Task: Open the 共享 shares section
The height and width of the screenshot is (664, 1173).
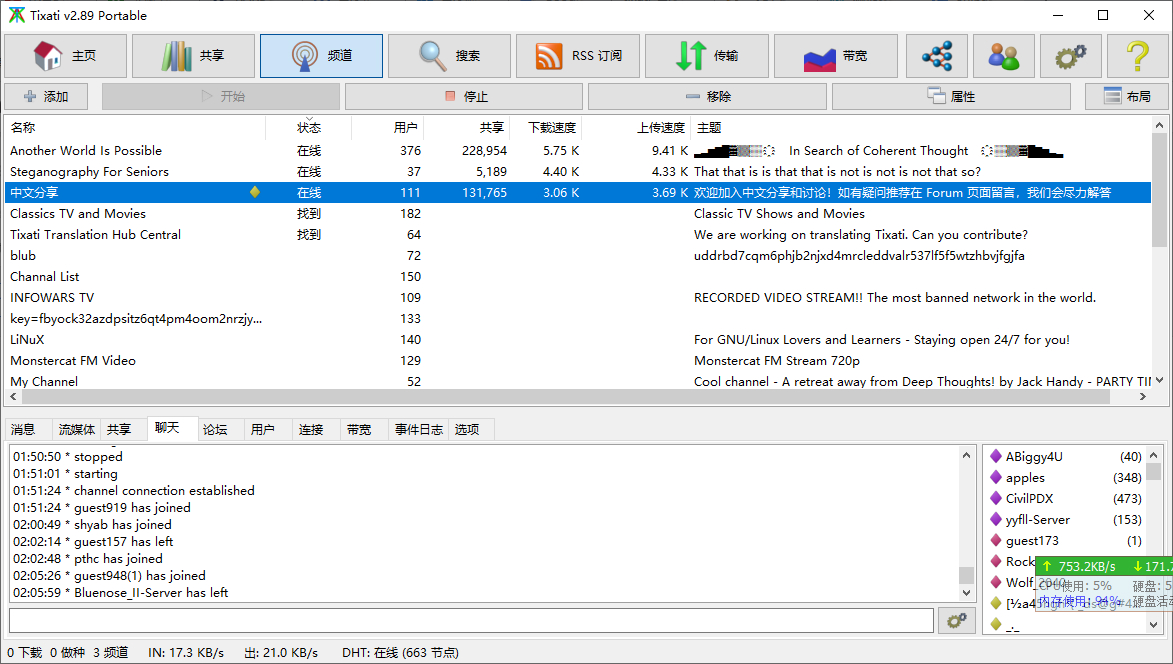Action: point(193,56)
